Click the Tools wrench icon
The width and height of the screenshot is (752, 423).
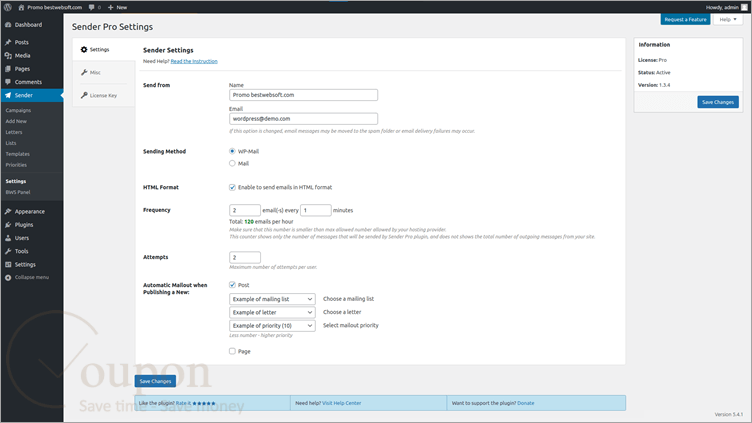tap(8, 251)
